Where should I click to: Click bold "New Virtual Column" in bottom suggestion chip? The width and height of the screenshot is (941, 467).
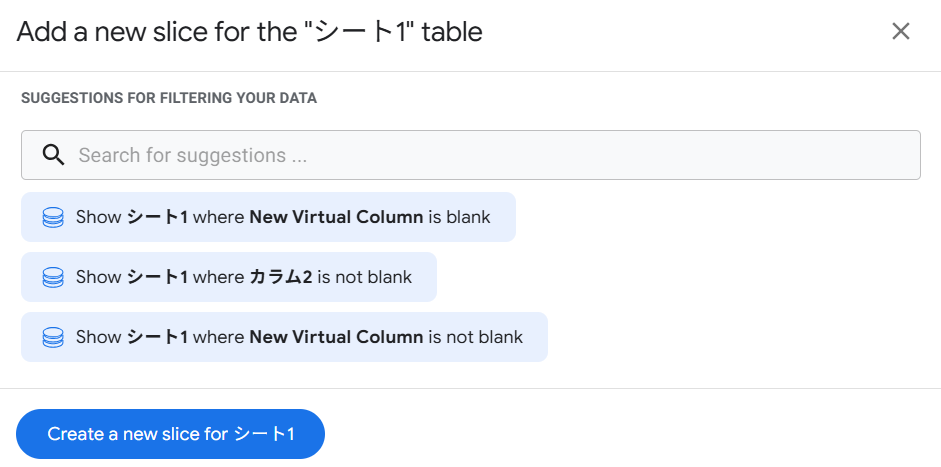(336, 337)
